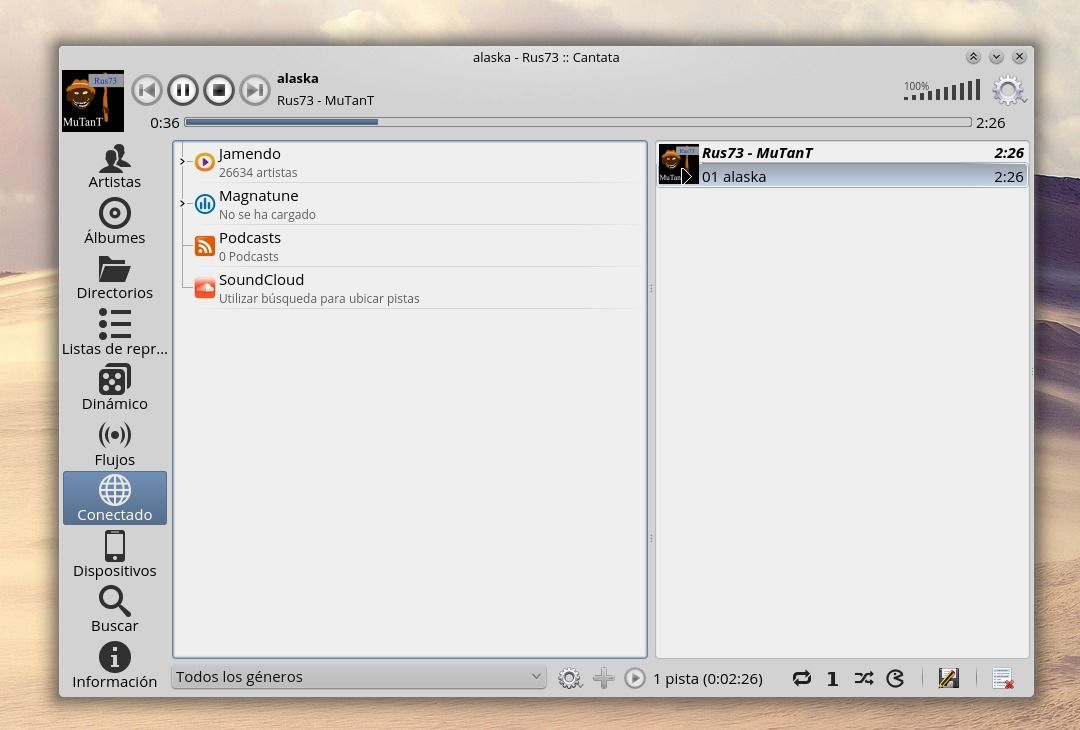Go back to the previous track
Image resolution: width=1080 pixels, height=730 pixels.
(x=146, y=91)
